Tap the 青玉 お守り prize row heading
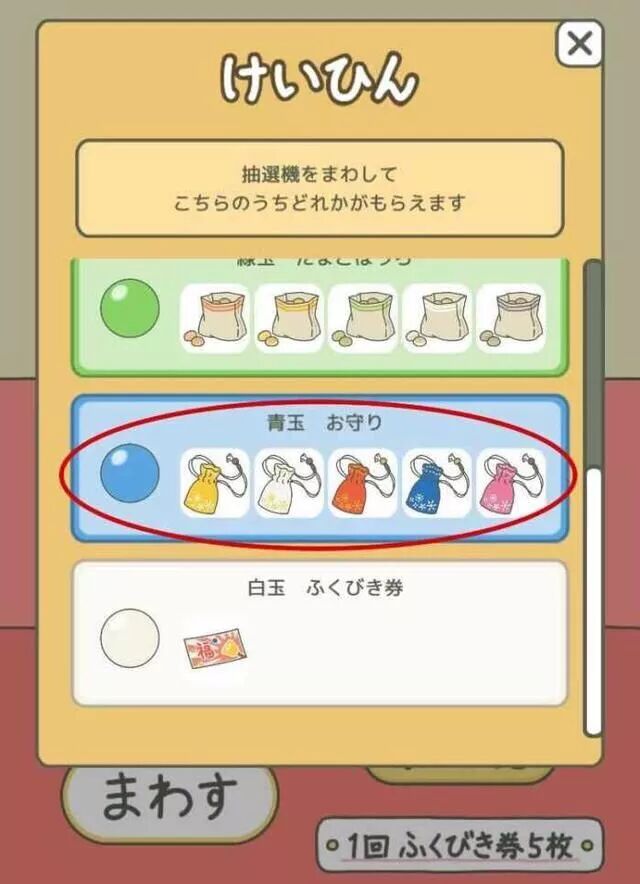Image resolution: width=640 pixels, height=884 pixels. click(x=324, y=422)
